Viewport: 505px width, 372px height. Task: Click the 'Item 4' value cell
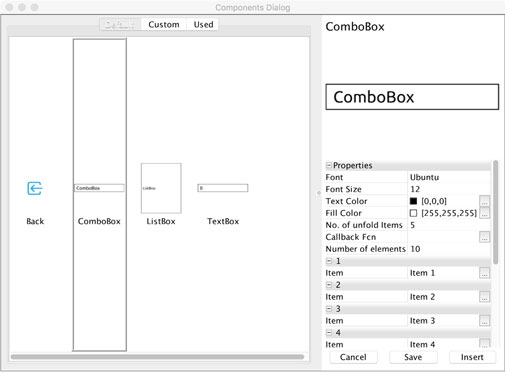tap(443, 344)
